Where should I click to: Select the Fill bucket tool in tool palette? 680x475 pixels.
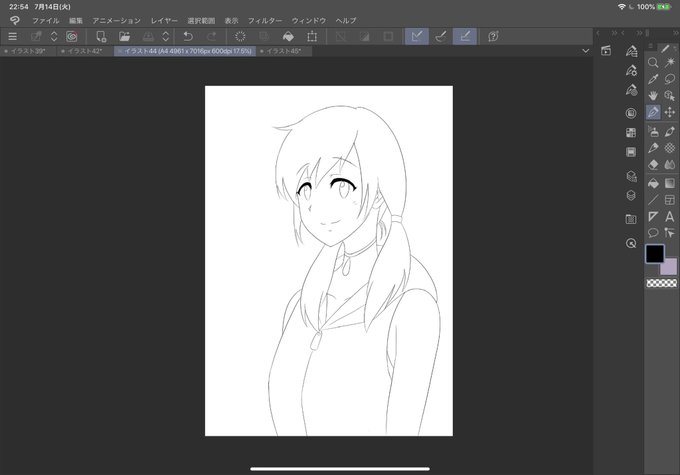(x=653, y=183)
